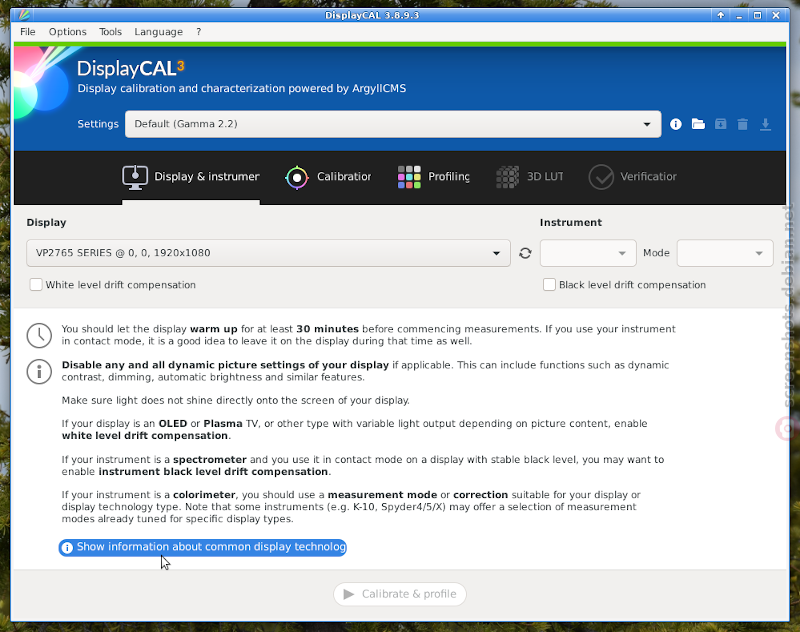Switch to the Verification tab
The width and height of the screenshot is (800, 632).
pyautogui.click(x=633, y=177)
